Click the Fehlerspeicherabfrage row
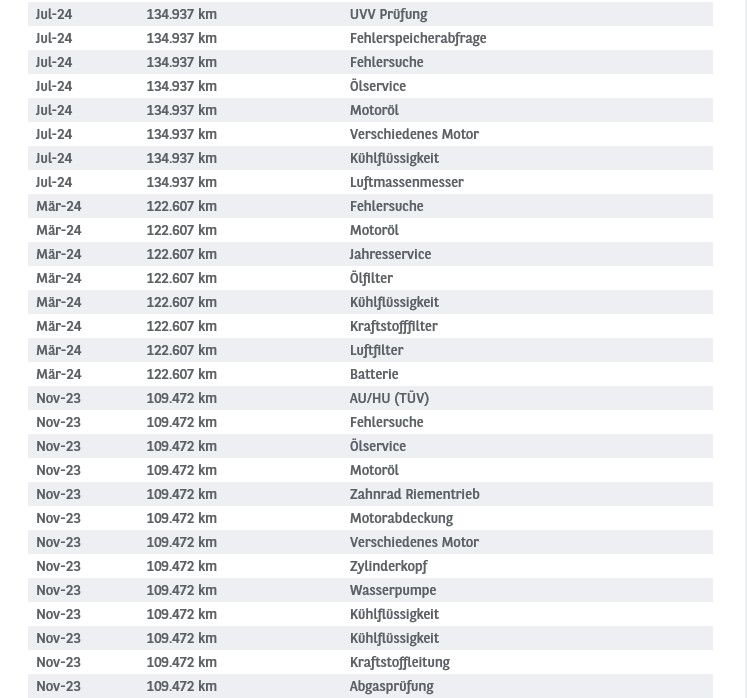747x698 pixels. click(370, 38)
